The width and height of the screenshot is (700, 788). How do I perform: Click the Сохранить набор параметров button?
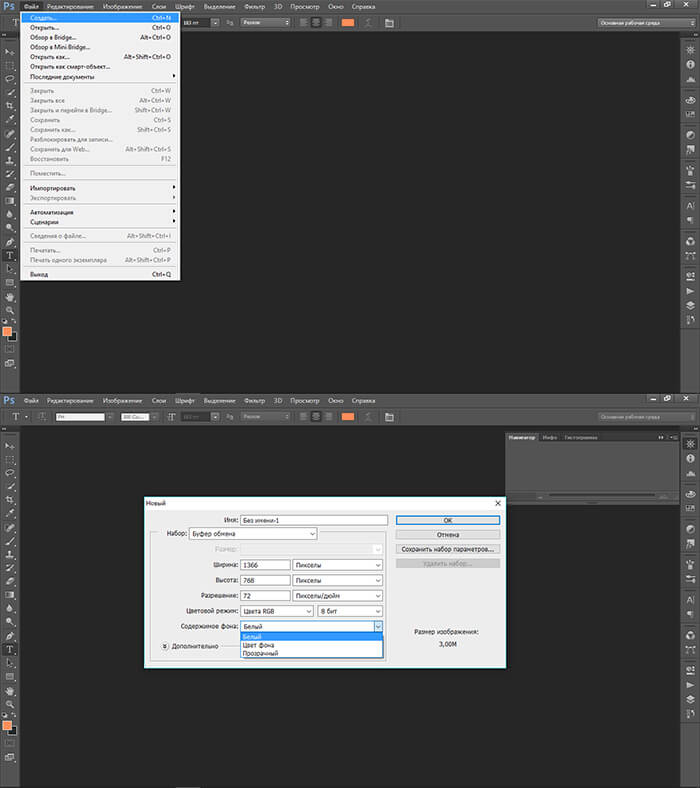point(447,549)
